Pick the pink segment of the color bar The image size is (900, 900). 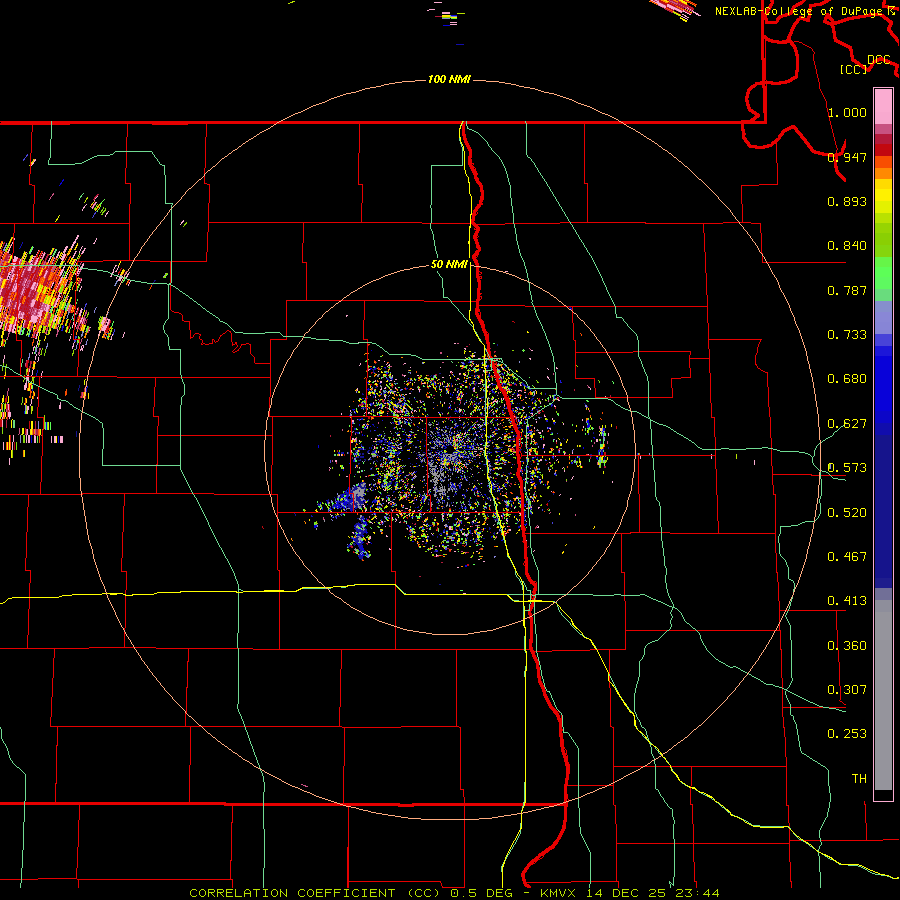(883, 106)
